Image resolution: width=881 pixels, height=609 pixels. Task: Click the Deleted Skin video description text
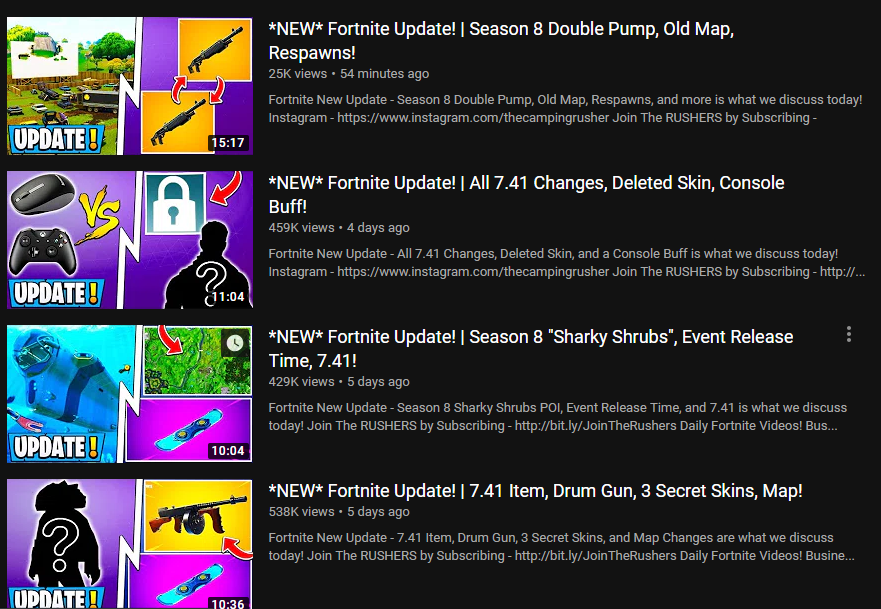point(566,262)
